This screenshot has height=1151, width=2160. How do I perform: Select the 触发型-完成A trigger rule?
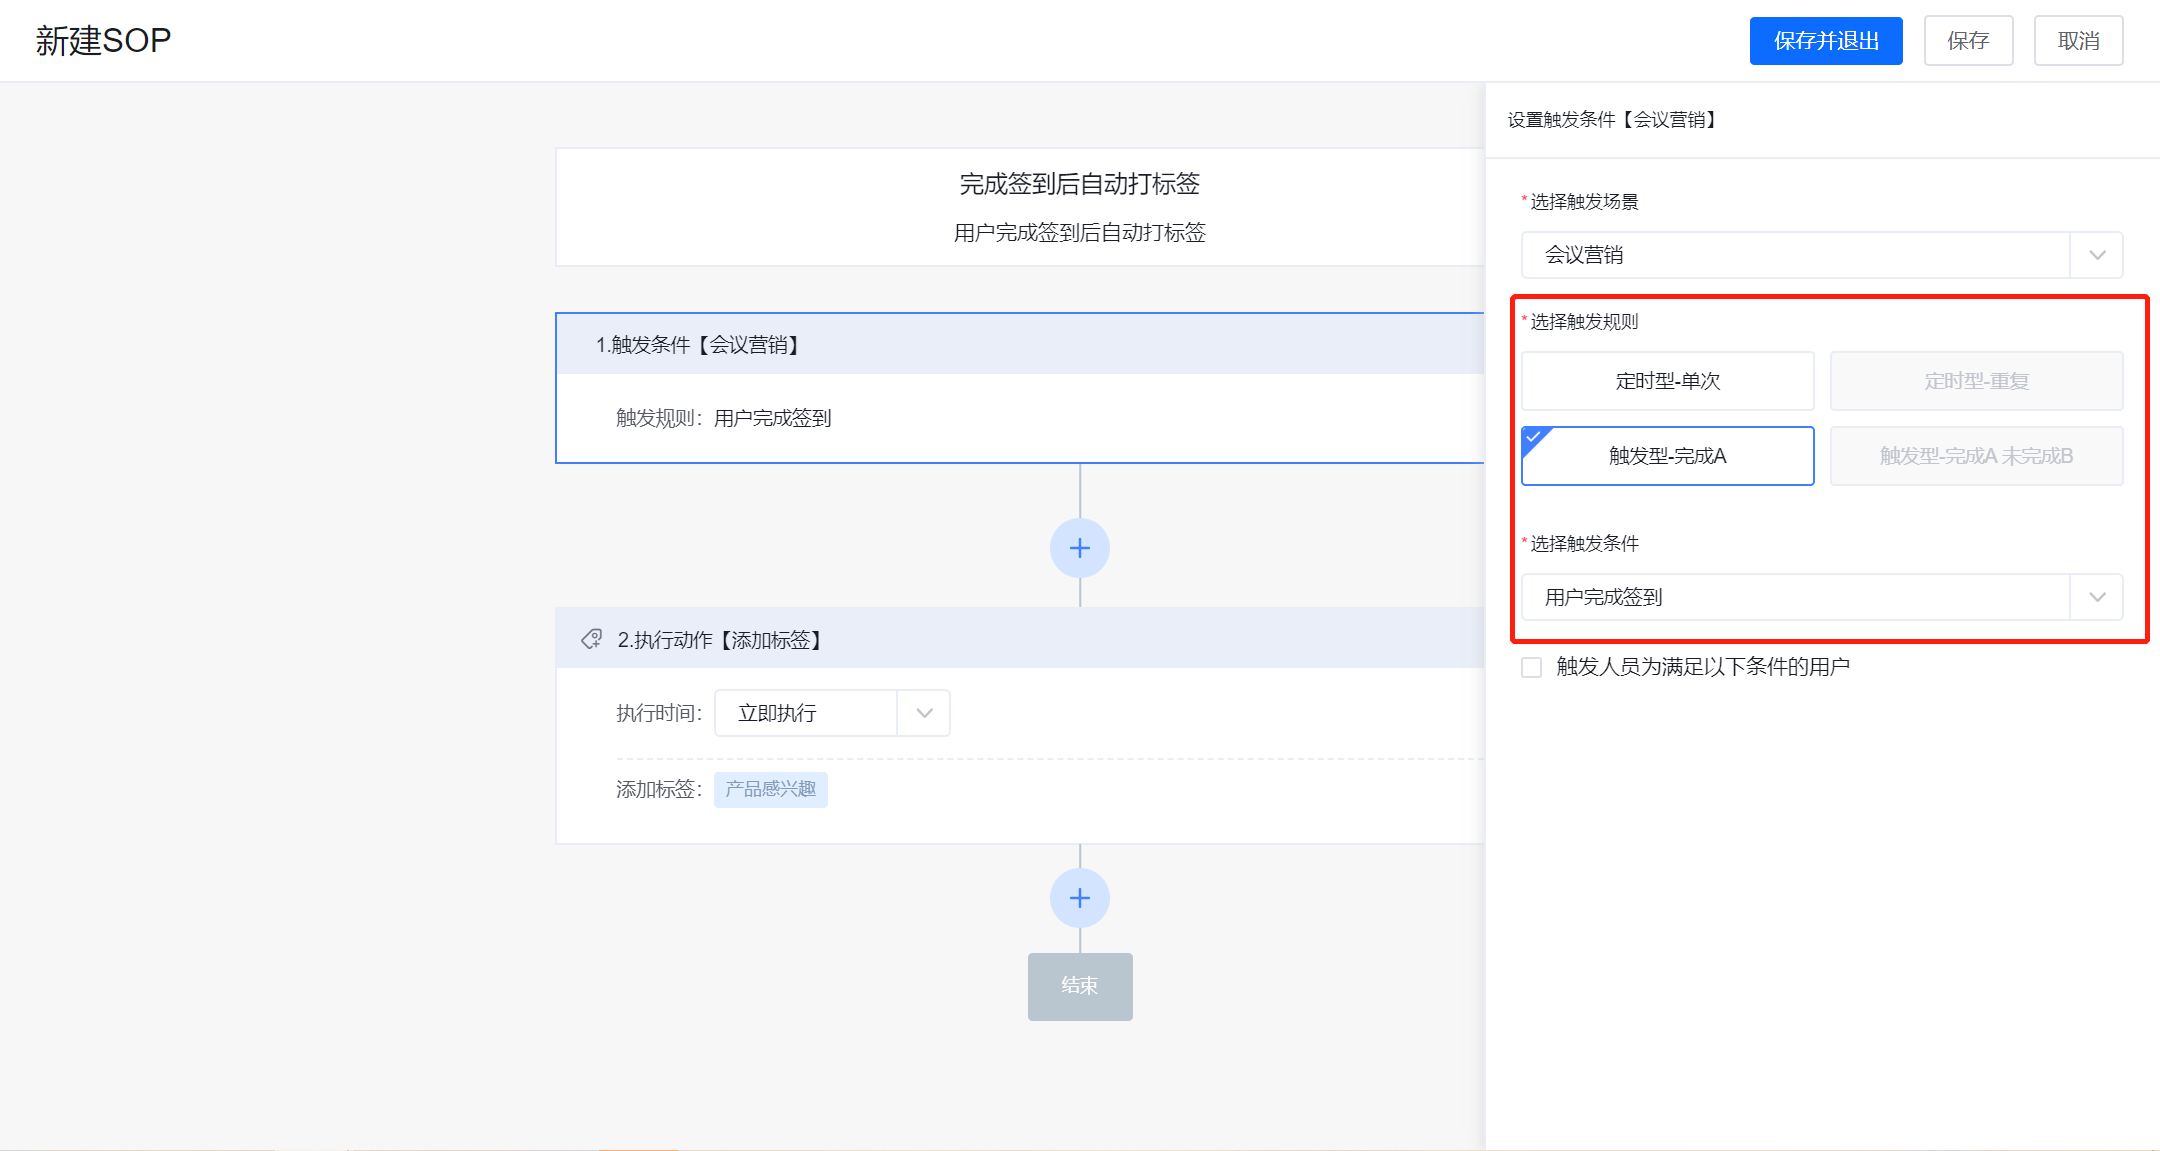[1667, 456]
